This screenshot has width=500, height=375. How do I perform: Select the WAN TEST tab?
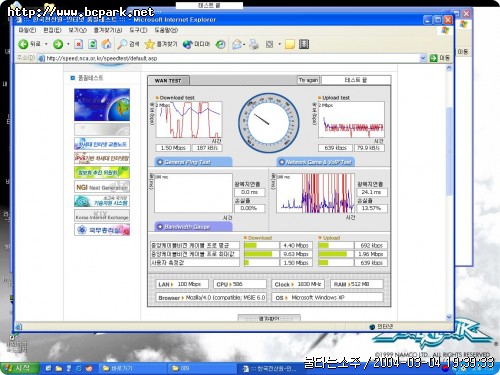168,80
